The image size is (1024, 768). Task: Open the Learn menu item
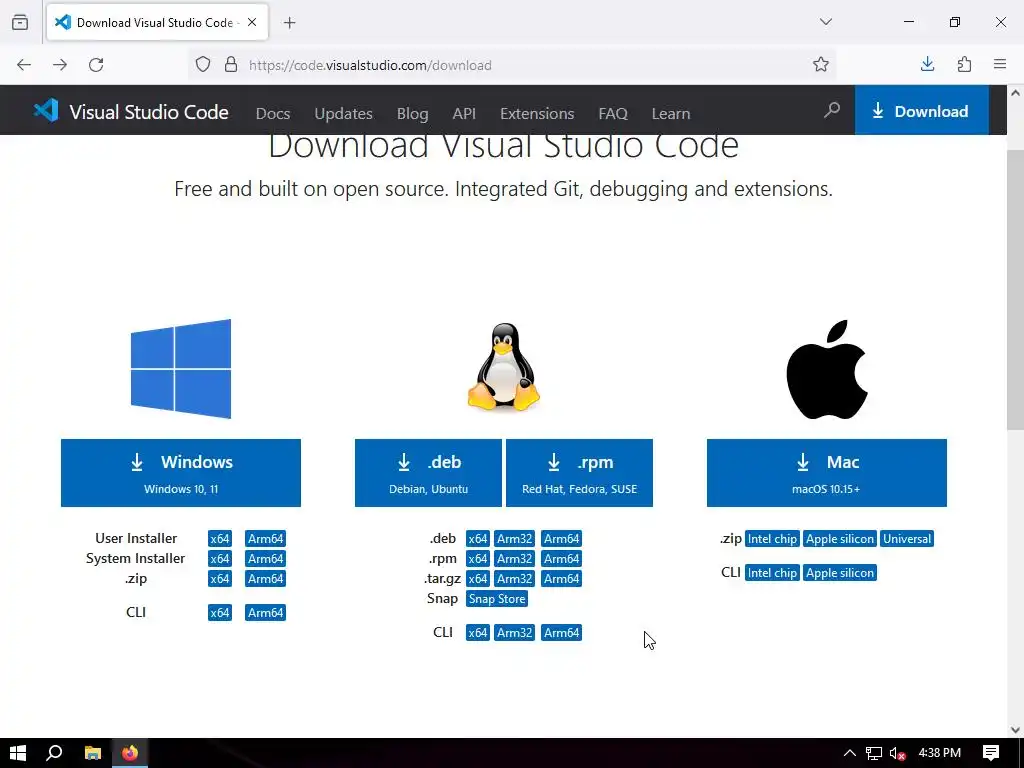(671, 114)
